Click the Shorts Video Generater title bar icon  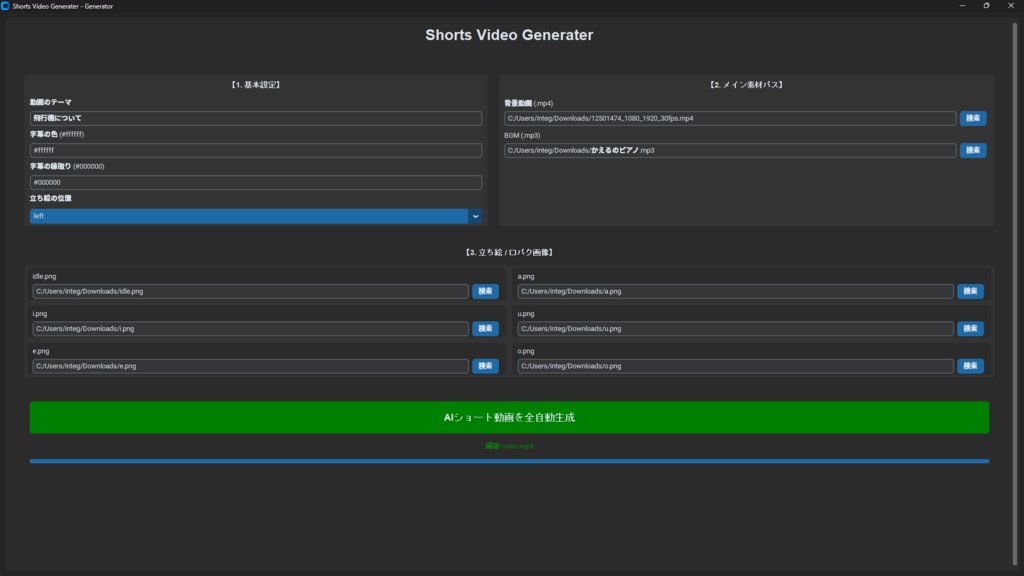[x=8, y=6]
